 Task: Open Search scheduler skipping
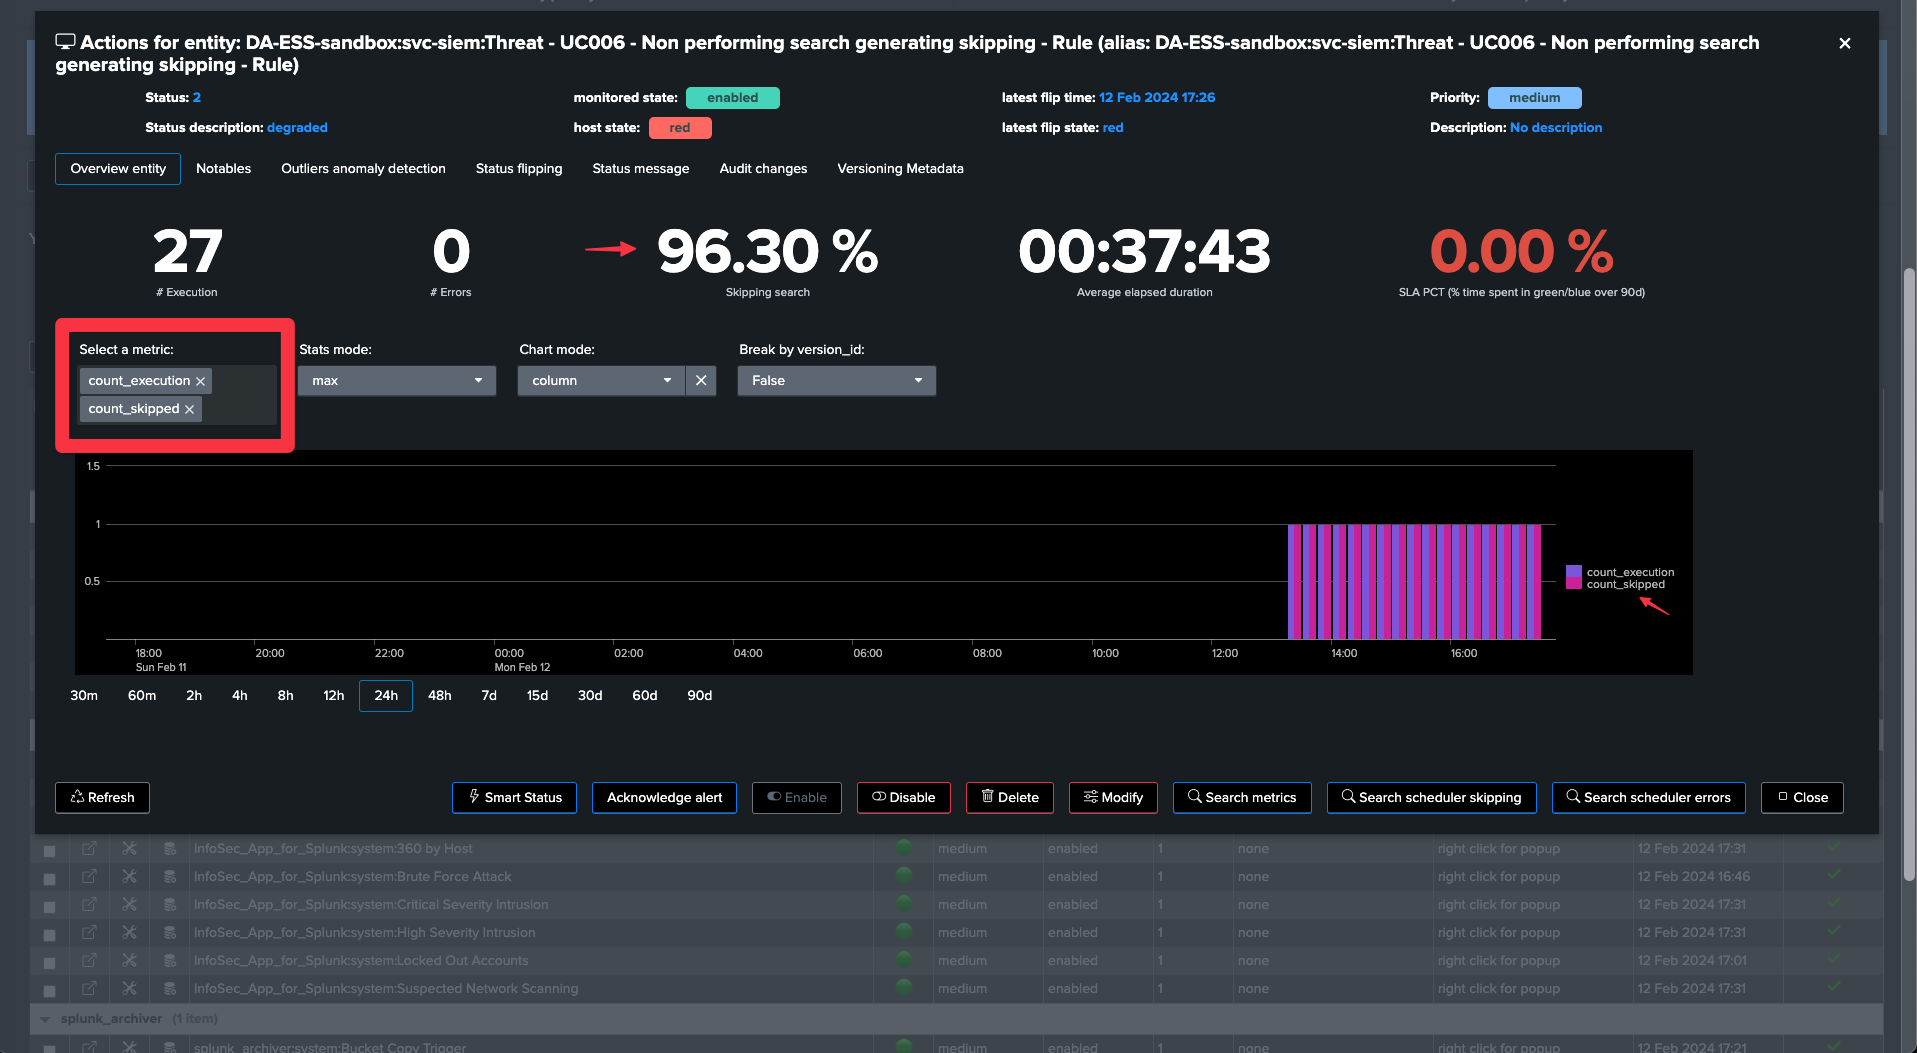coord(1431,797)
